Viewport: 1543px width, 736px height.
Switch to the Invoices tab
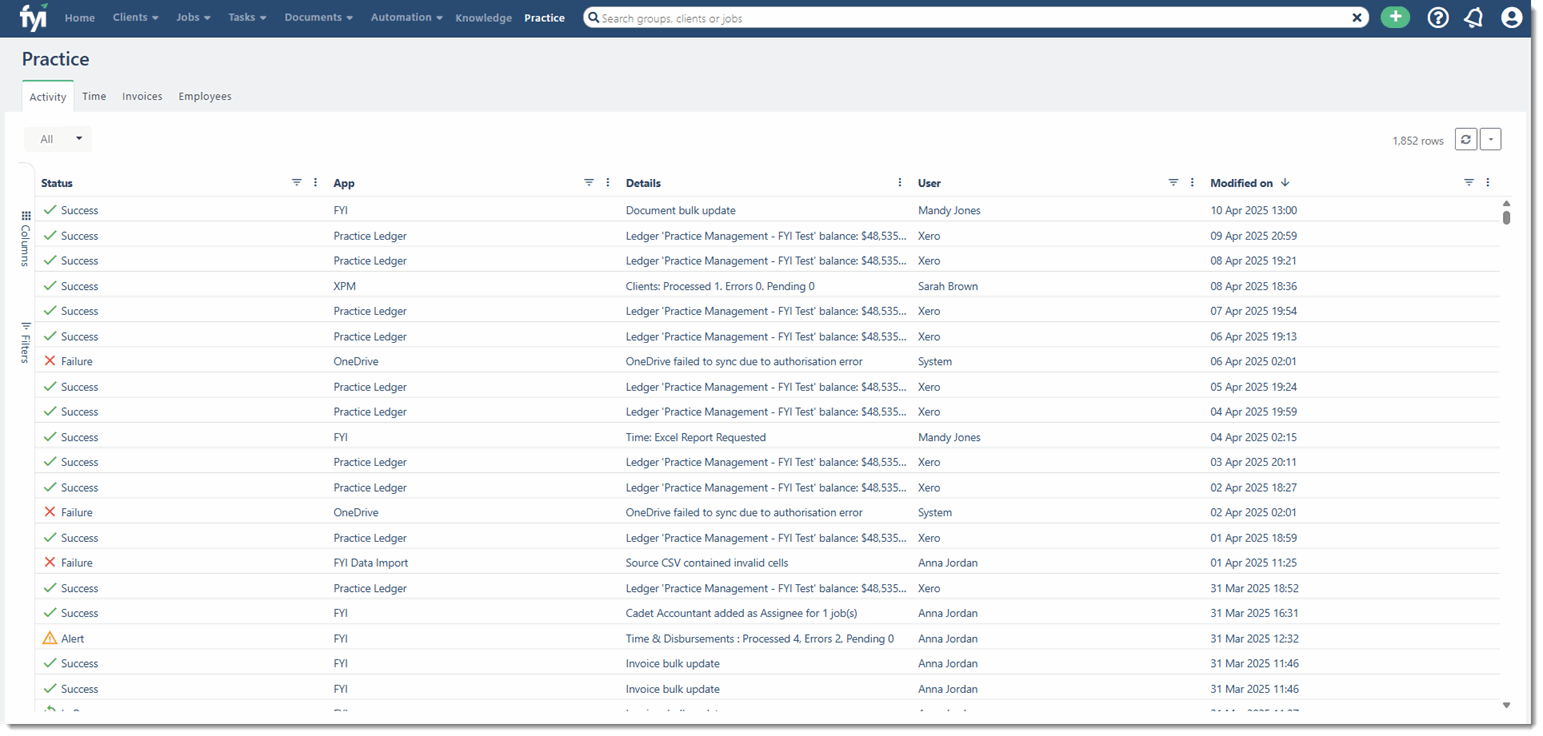pyautogui.click(x=142, y=97)
